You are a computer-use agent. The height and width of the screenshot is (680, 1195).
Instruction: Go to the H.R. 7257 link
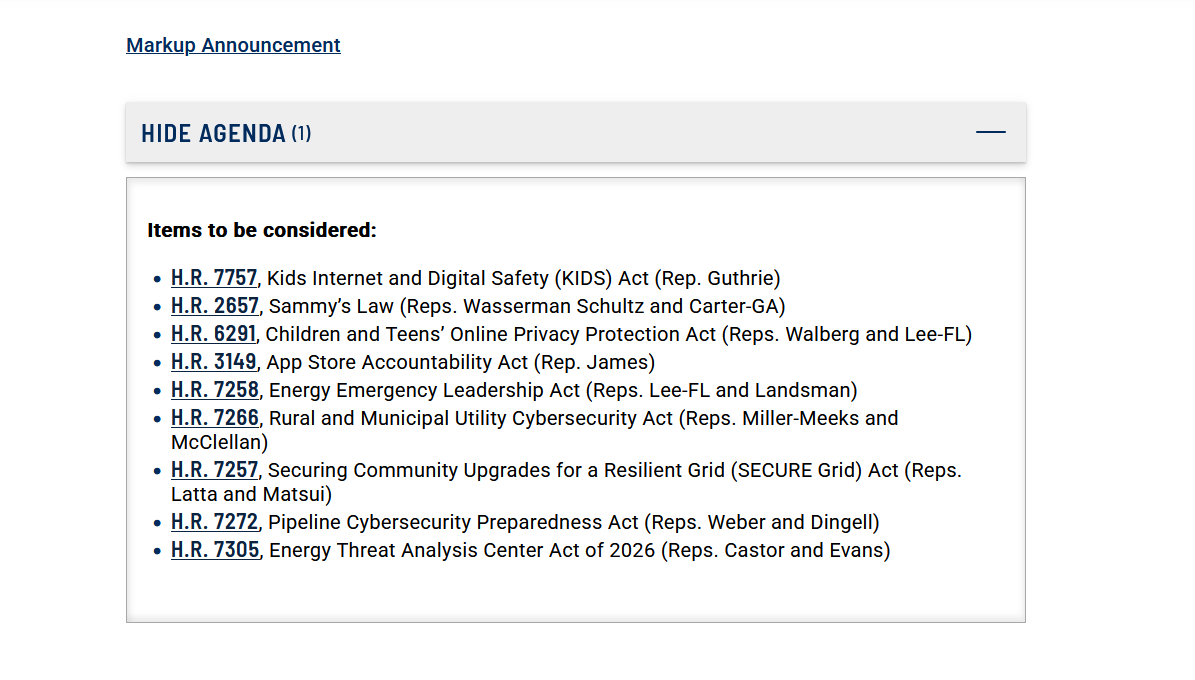click(x=214, y=470)
